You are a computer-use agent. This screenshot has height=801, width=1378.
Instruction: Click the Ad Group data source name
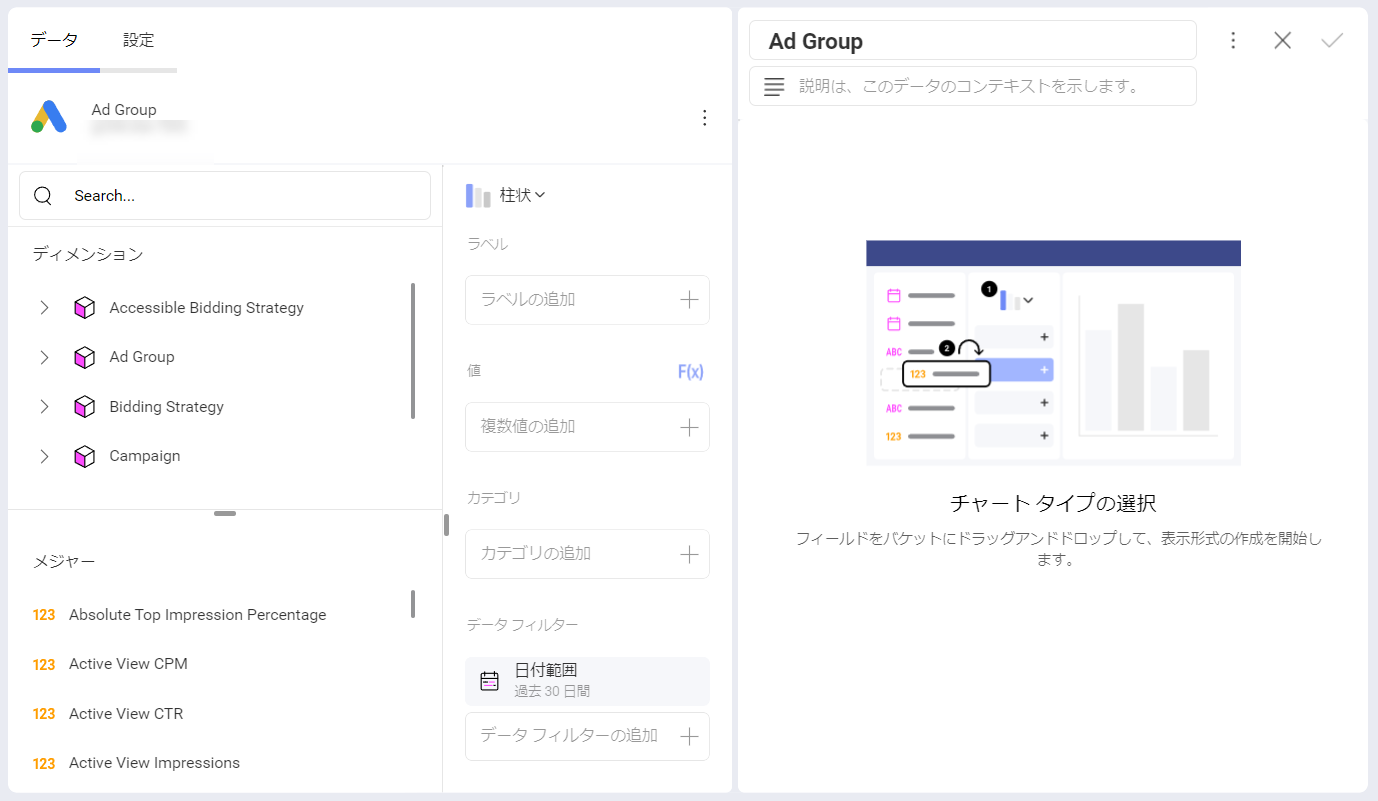(x=124, y=110)
